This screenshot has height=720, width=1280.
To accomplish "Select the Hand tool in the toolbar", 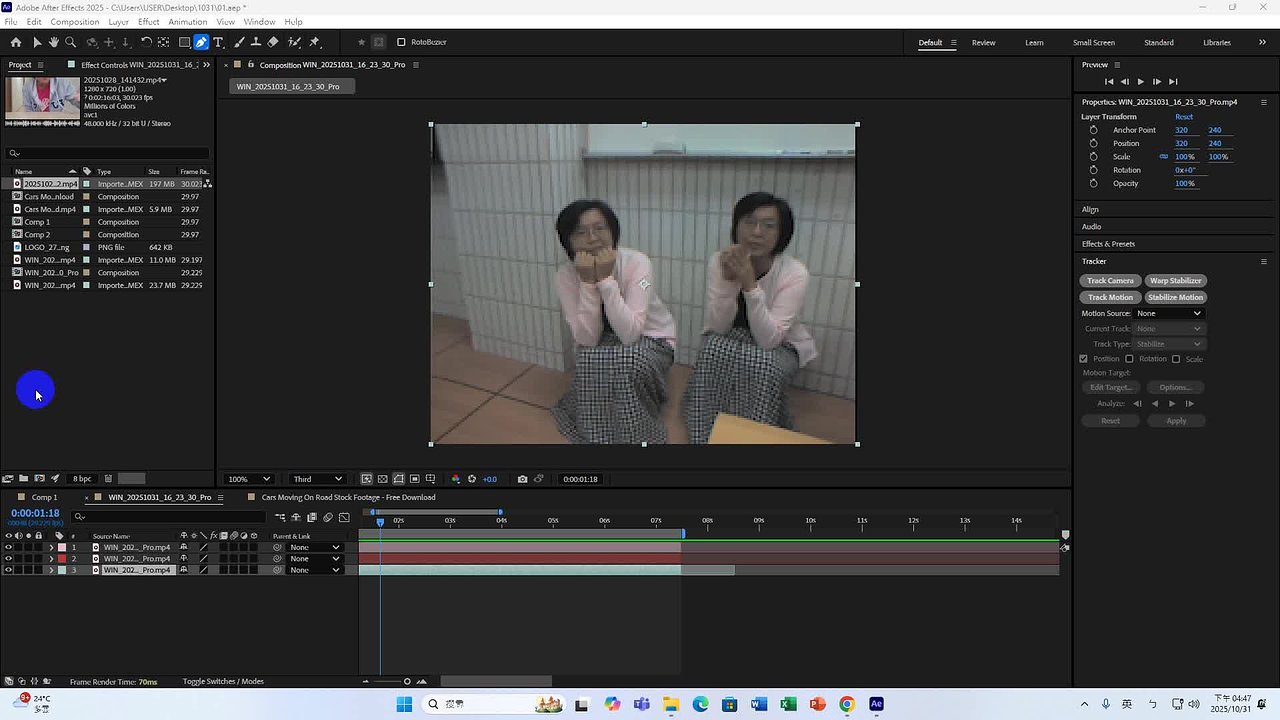I will (53, 42).
